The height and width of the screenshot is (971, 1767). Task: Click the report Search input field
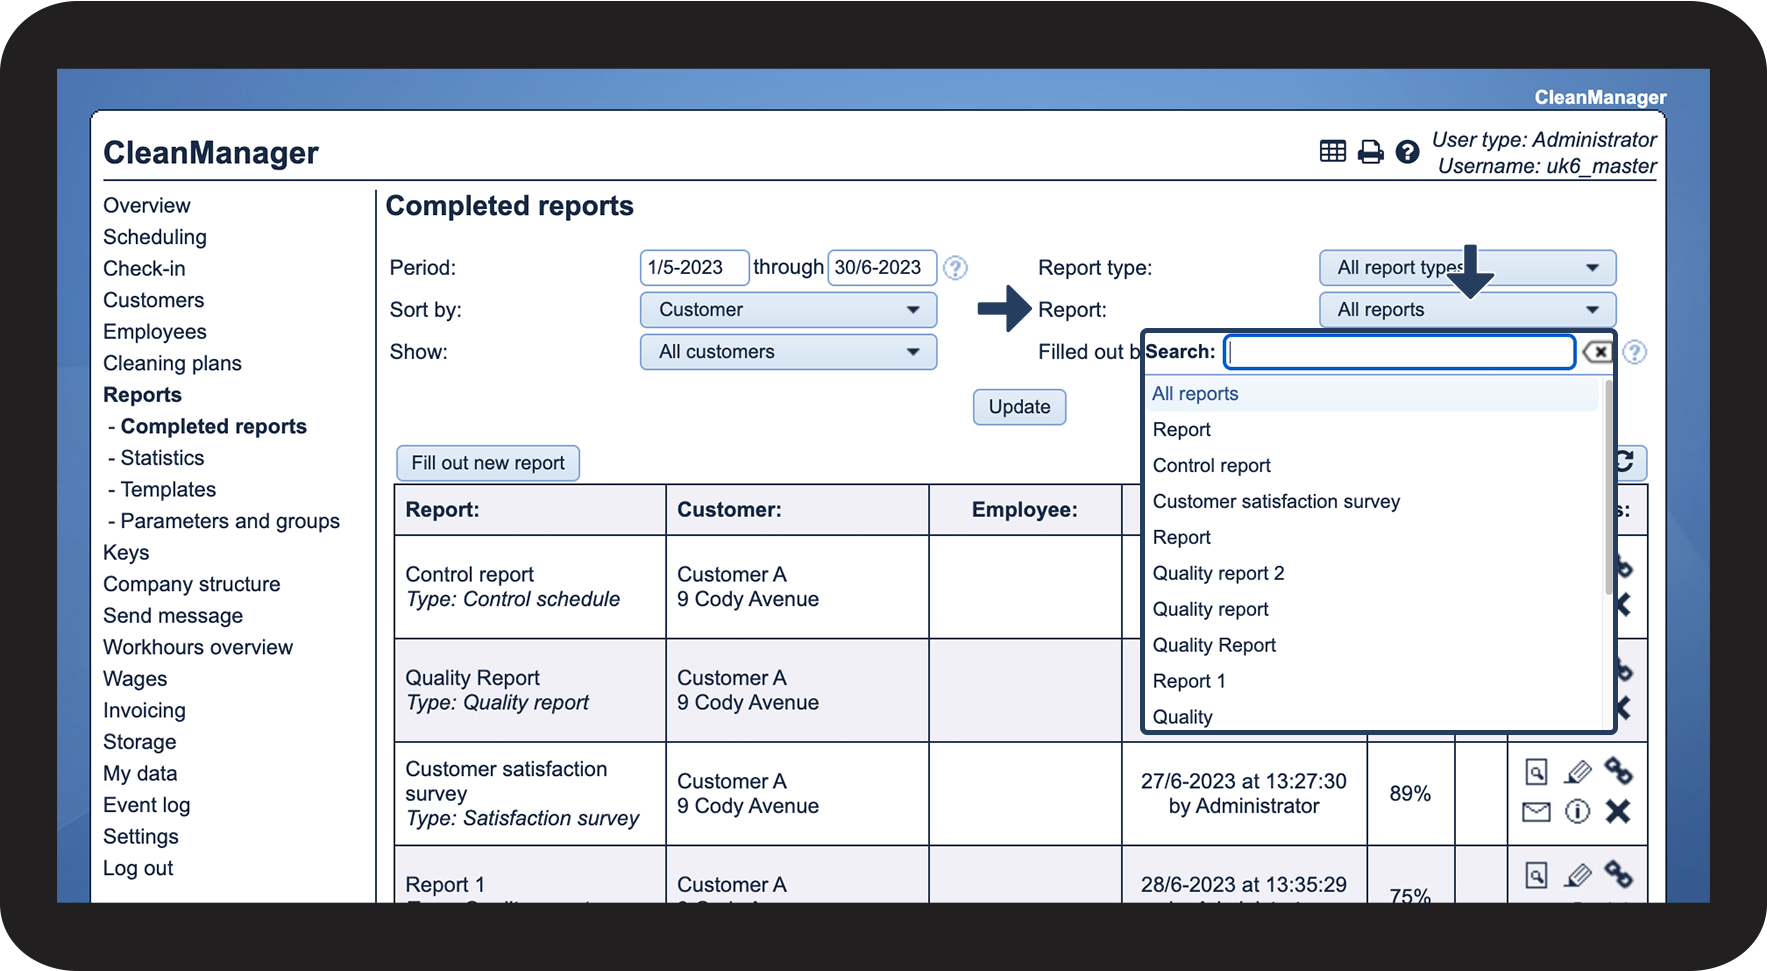[1399, 352]
